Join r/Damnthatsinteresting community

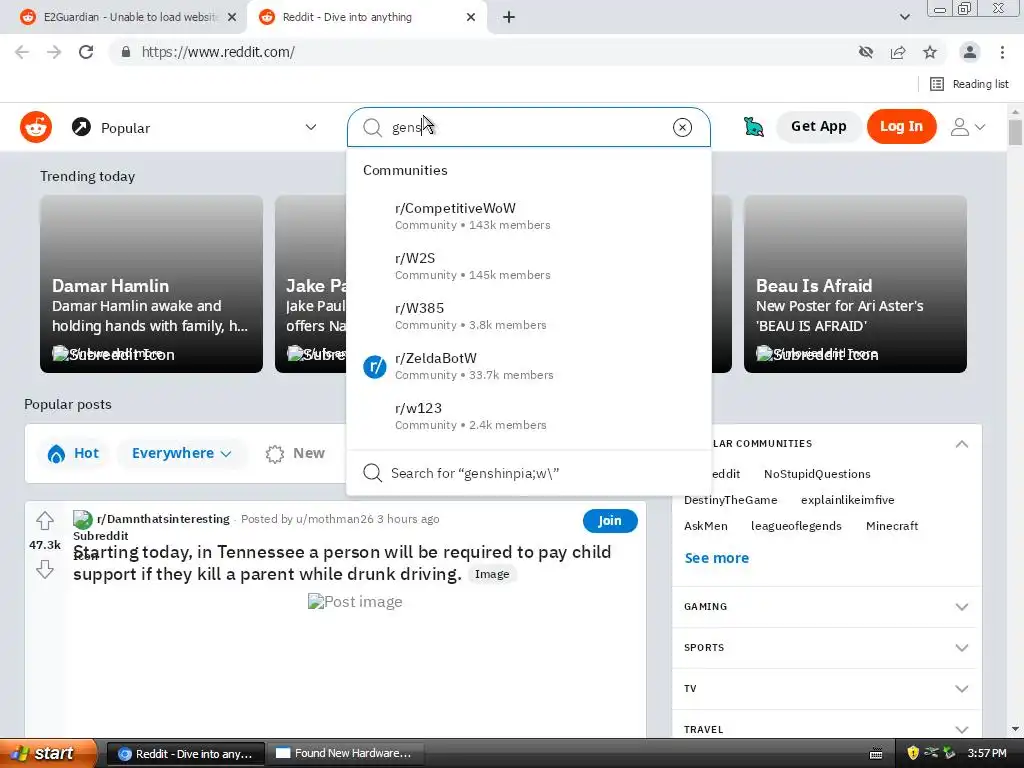coord(610,520)
